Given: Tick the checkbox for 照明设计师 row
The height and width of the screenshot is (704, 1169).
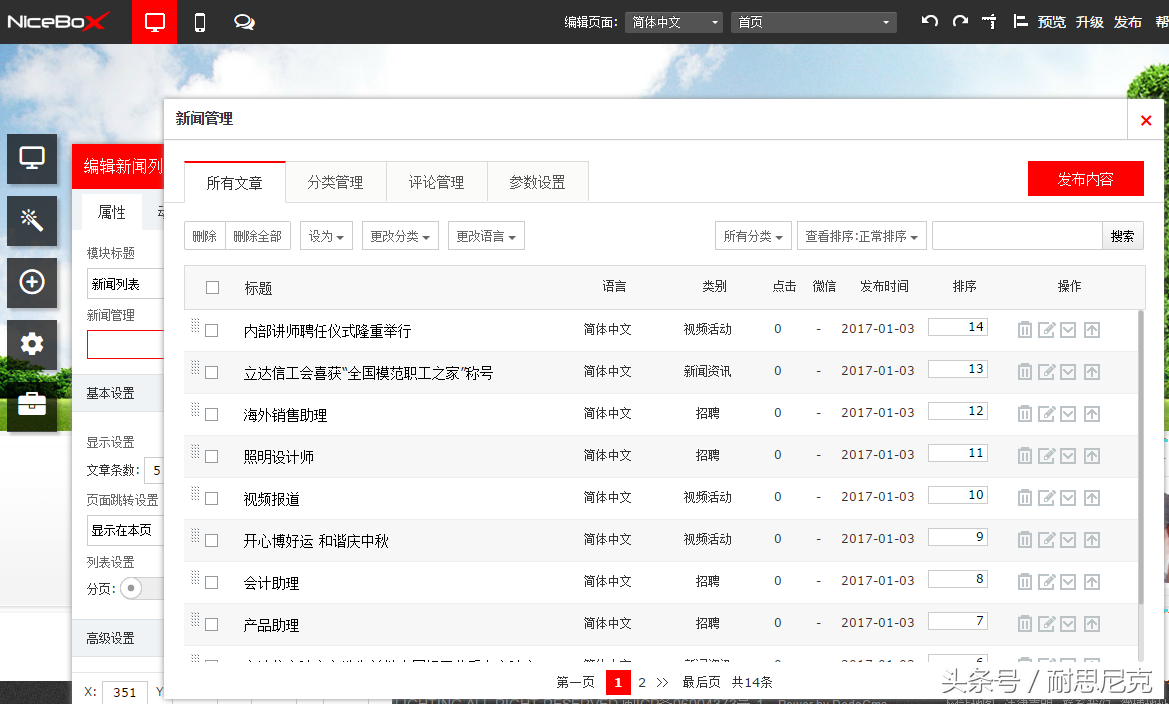Looking at the screenshot, I should 212,456.
